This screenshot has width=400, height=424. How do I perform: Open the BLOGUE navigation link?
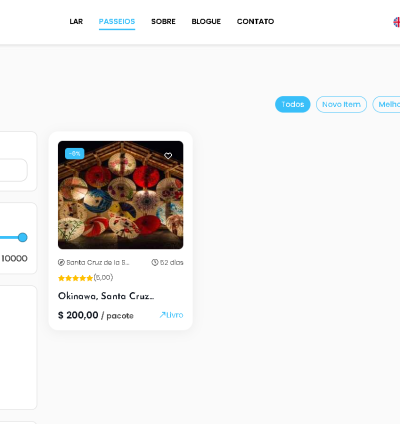206,21
